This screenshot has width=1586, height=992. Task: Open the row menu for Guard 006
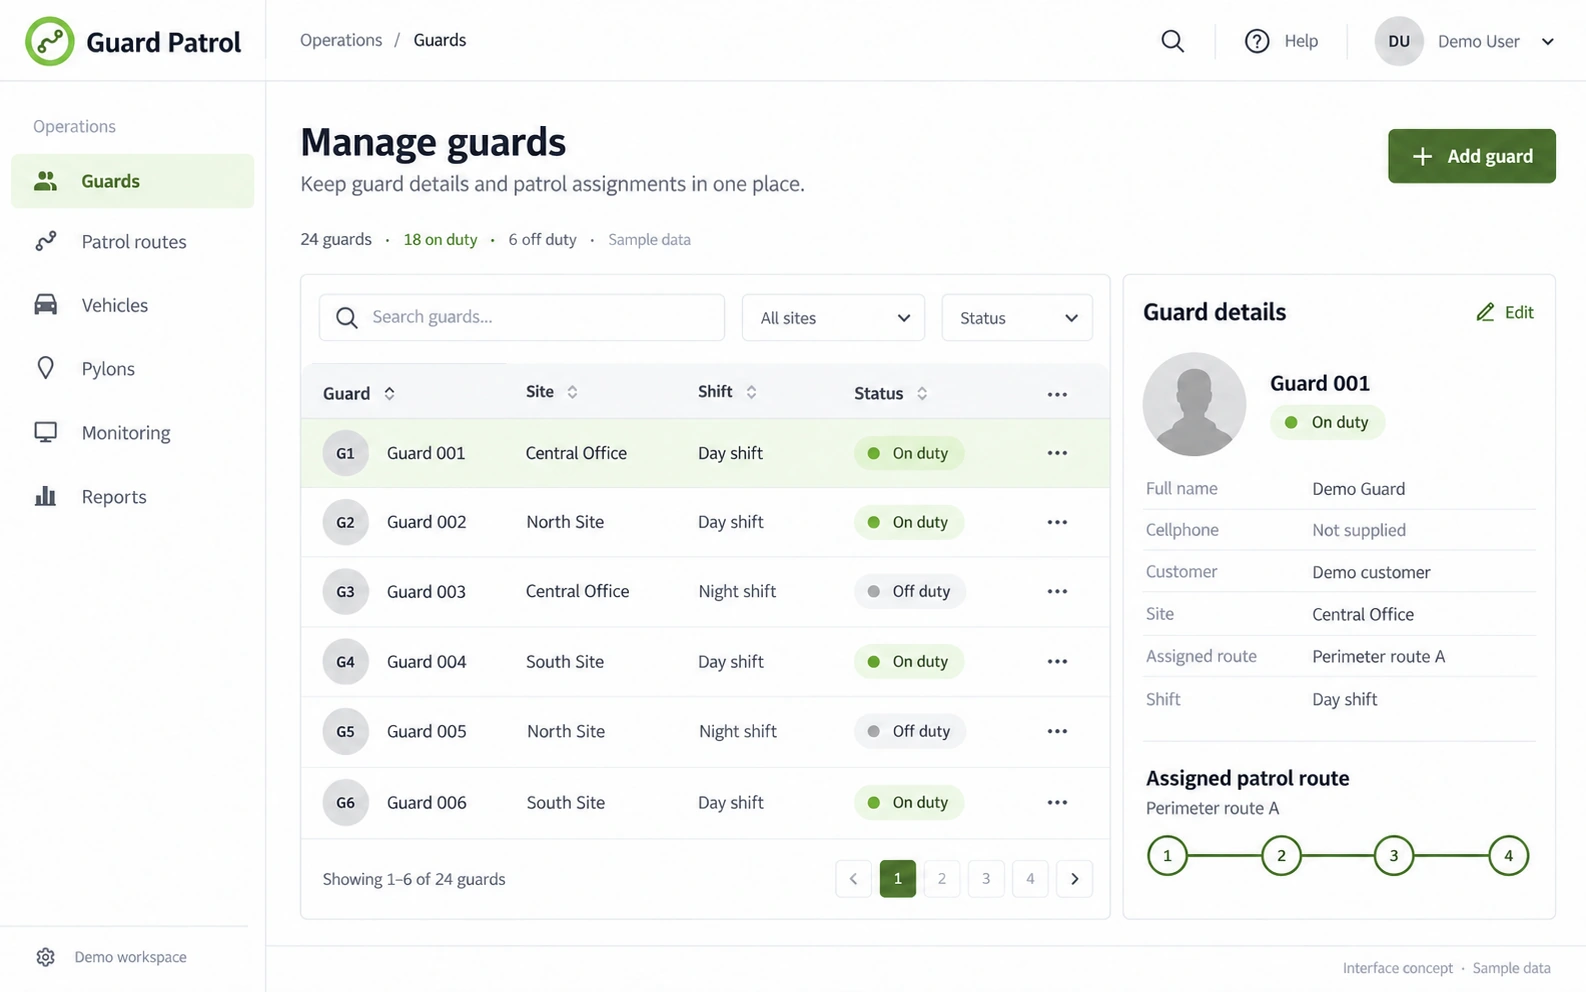coord(1057,802)
